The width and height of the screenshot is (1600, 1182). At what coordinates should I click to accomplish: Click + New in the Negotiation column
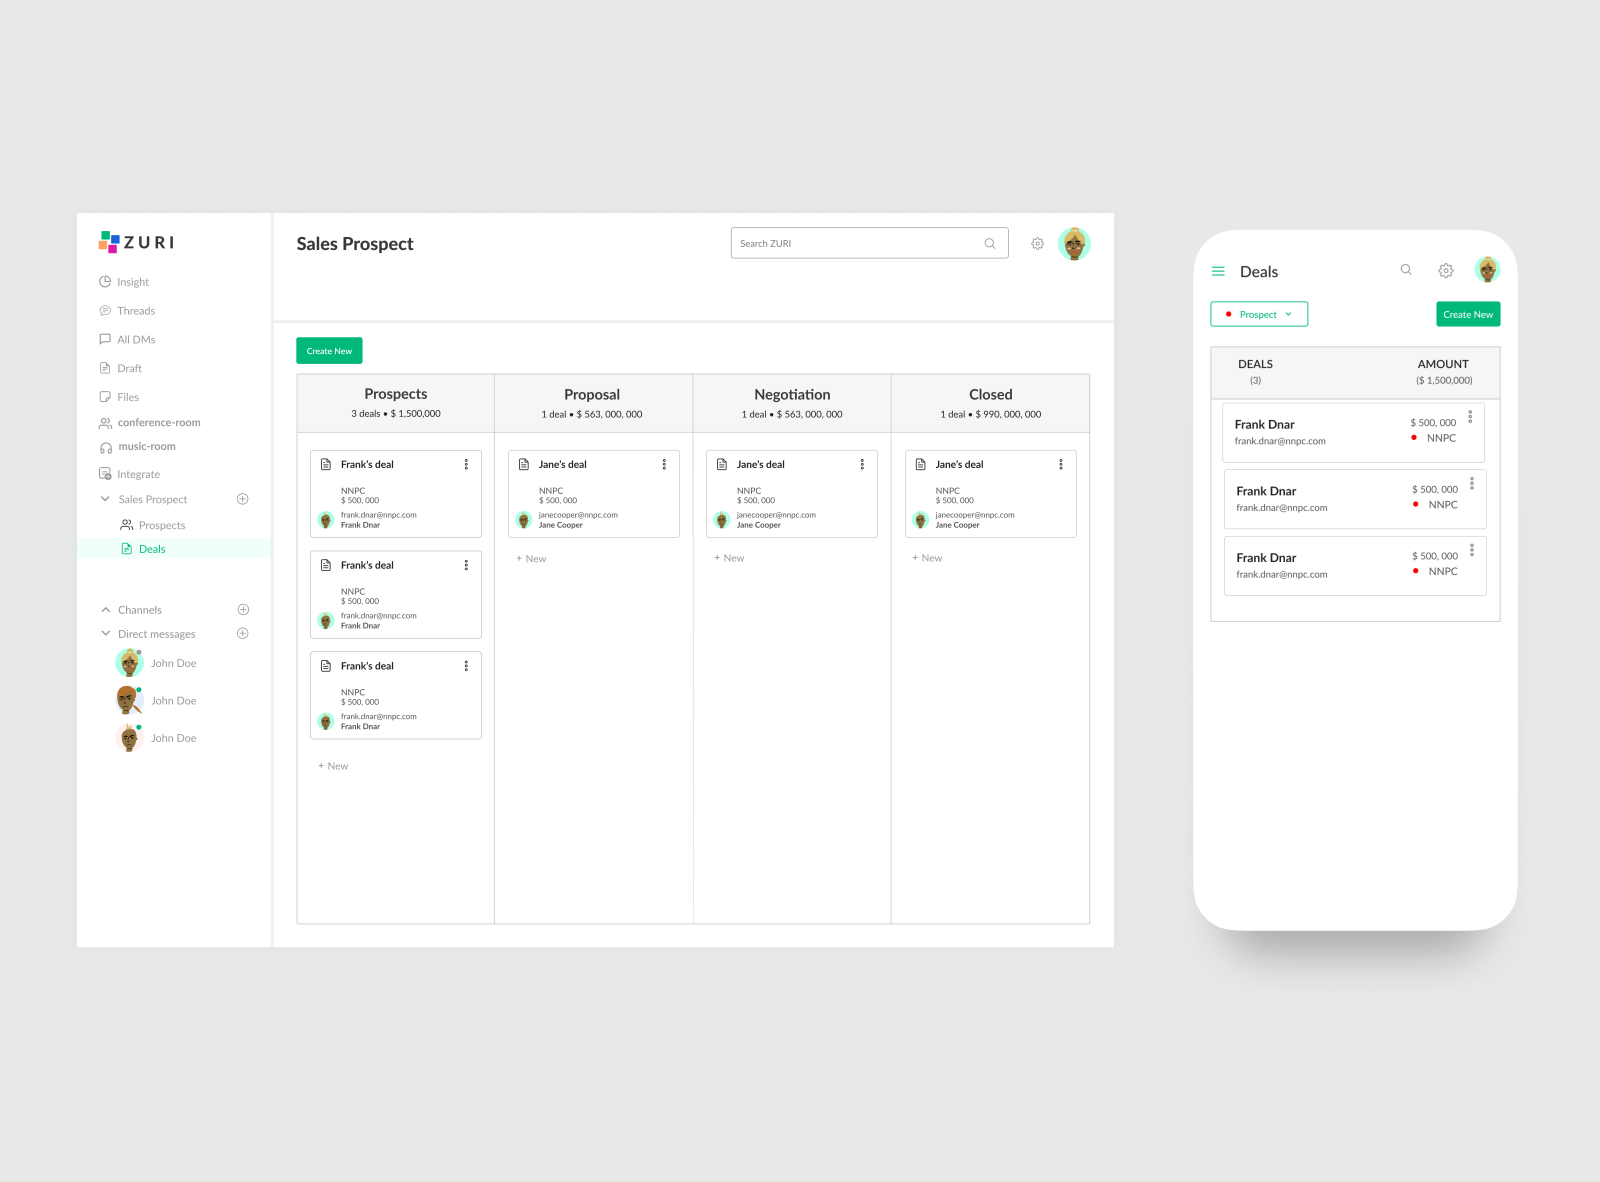click(x=729, y=557)
